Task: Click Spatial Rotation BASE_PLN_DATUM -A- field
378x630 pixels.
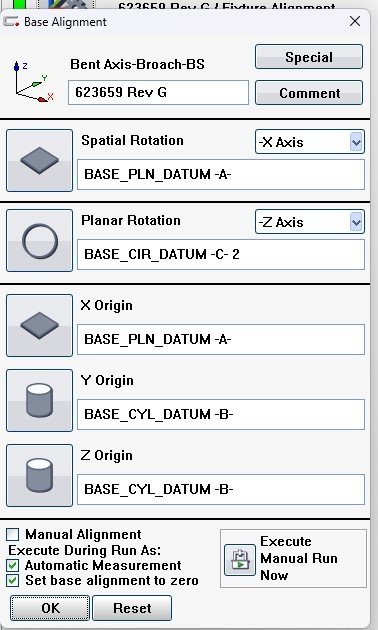Action: coord(221,174)
